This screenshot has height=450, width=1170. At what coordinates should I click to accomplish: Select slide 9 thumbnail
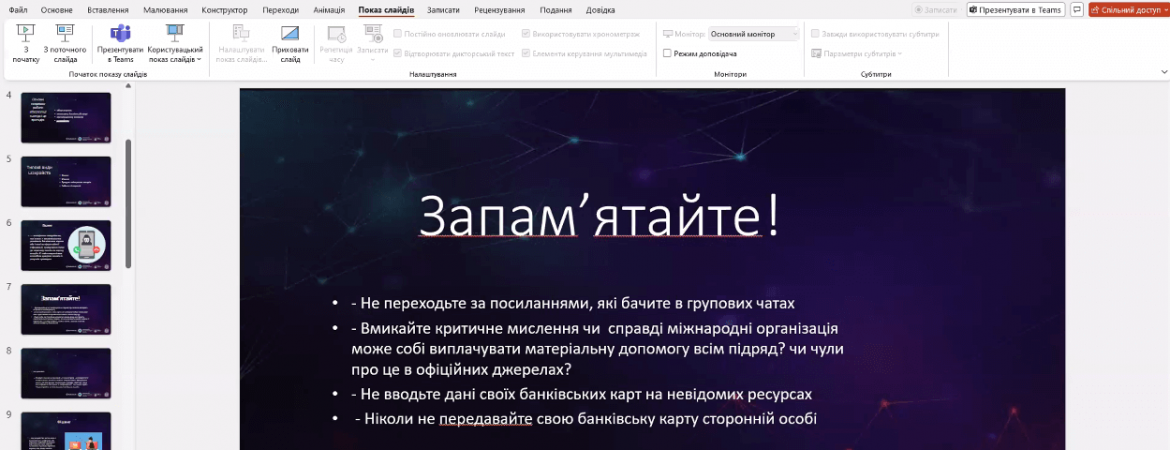[66, 431]
